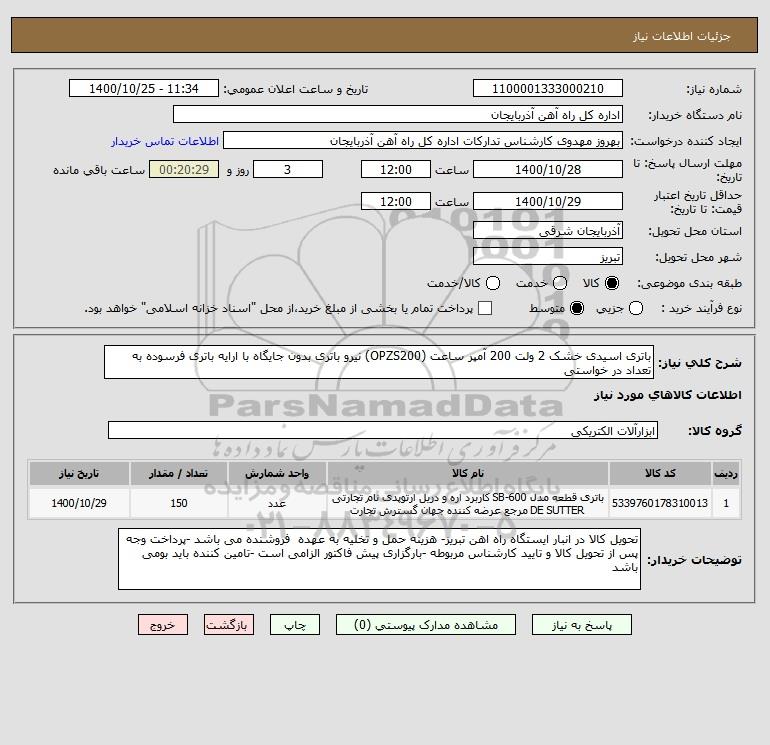Click the خروج exit button
Image resolution: width=770 pixels, height=745 pixels.
163,625
